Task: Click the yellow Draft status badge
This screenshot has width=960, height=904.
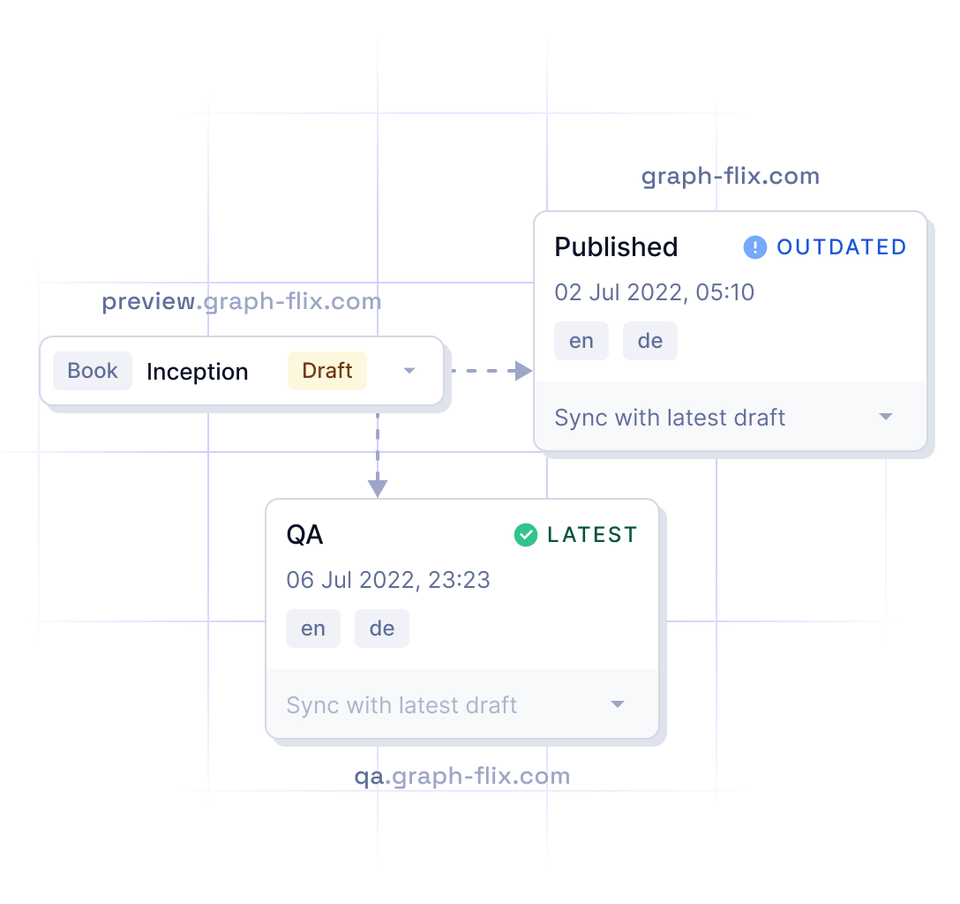Action: coord(327,371)
